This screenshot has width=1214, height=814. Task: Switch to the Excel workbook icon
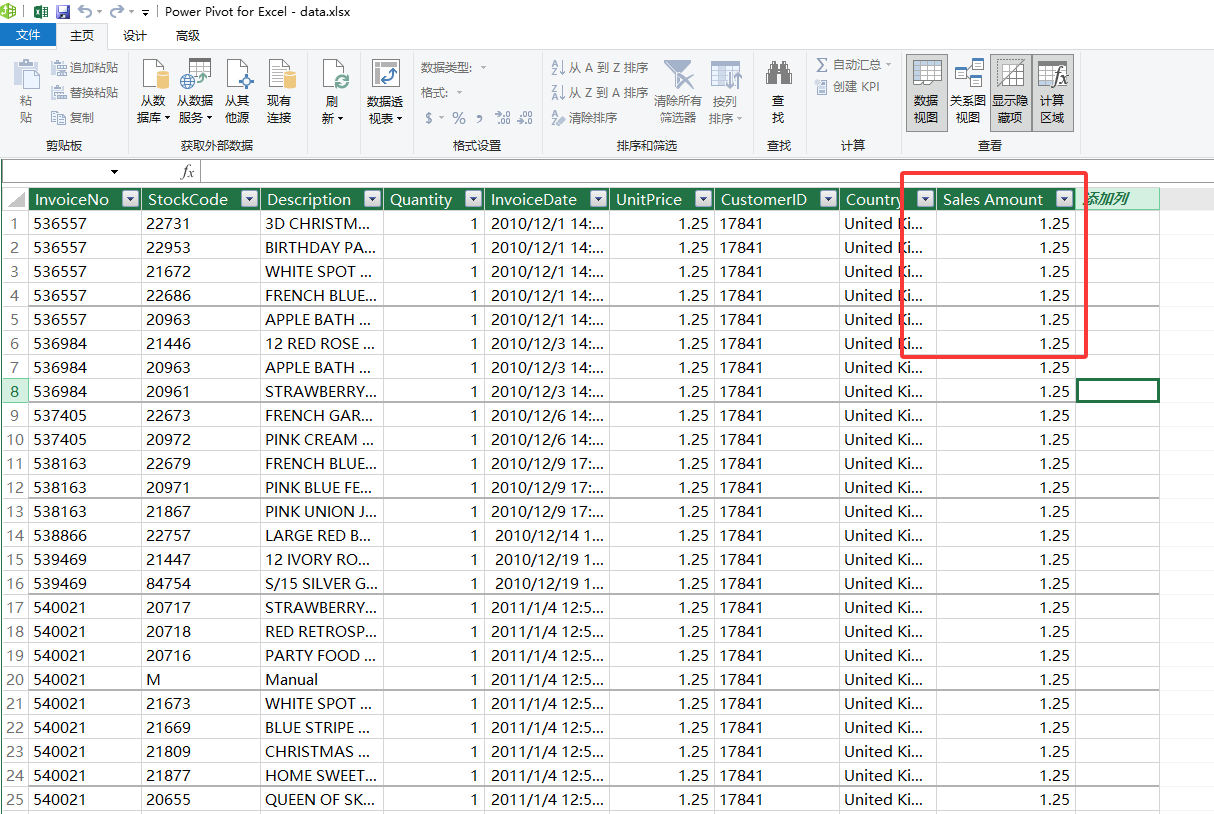pos(41,11)
